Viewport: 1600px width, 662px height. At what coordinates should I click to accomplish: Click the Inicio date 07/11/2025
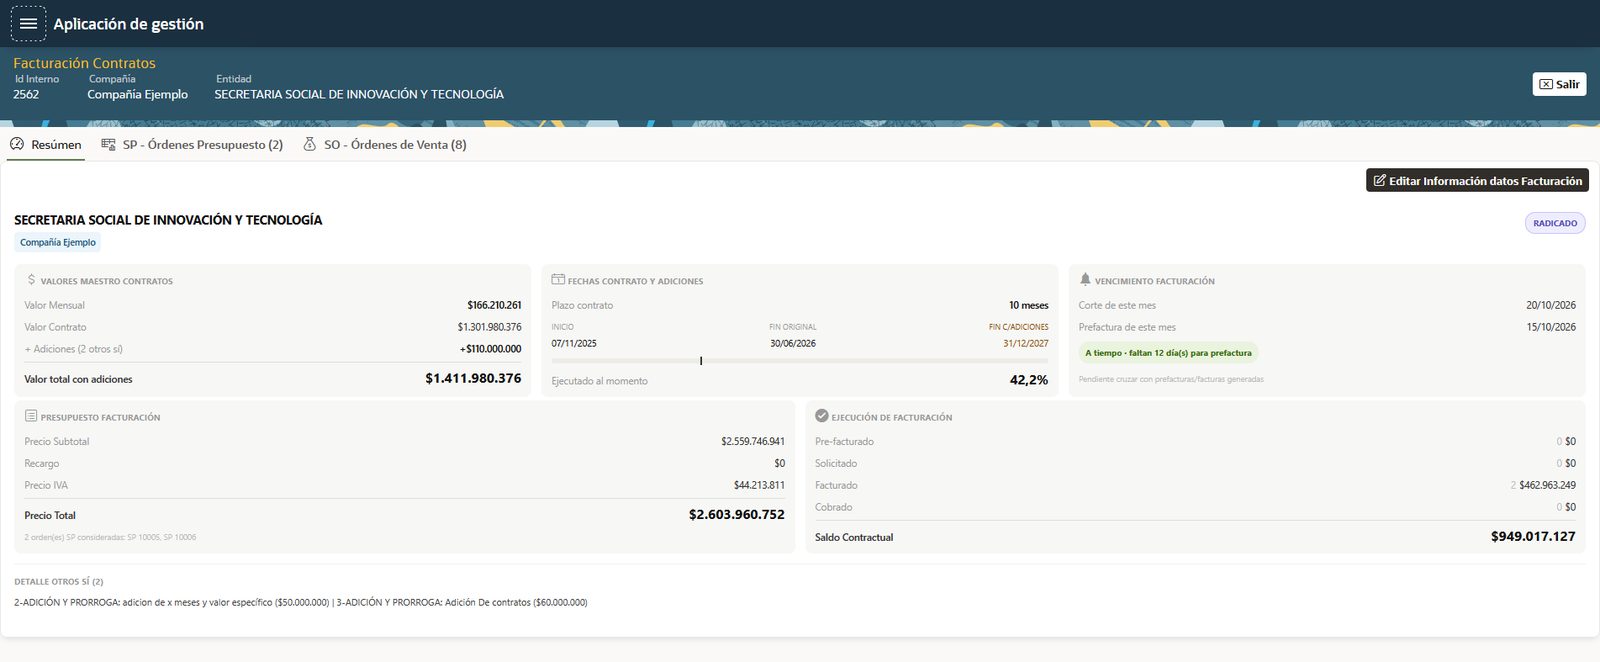[x=574, y=343]
